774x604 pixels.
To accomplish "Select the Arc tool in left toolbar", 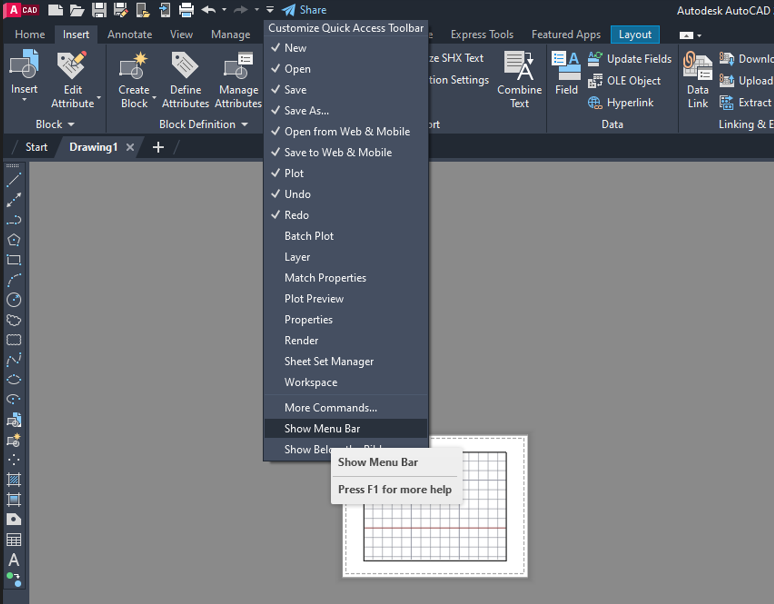I will coord(14,280).
